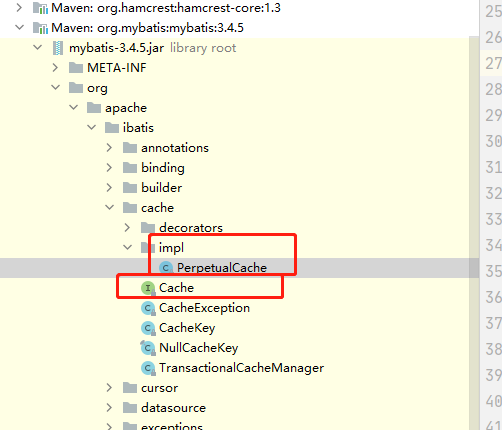Click the mybatis-3.4.5.jar archive icon
The height and width of the screenshot is (430, 502).
click(x=58, y=48)
